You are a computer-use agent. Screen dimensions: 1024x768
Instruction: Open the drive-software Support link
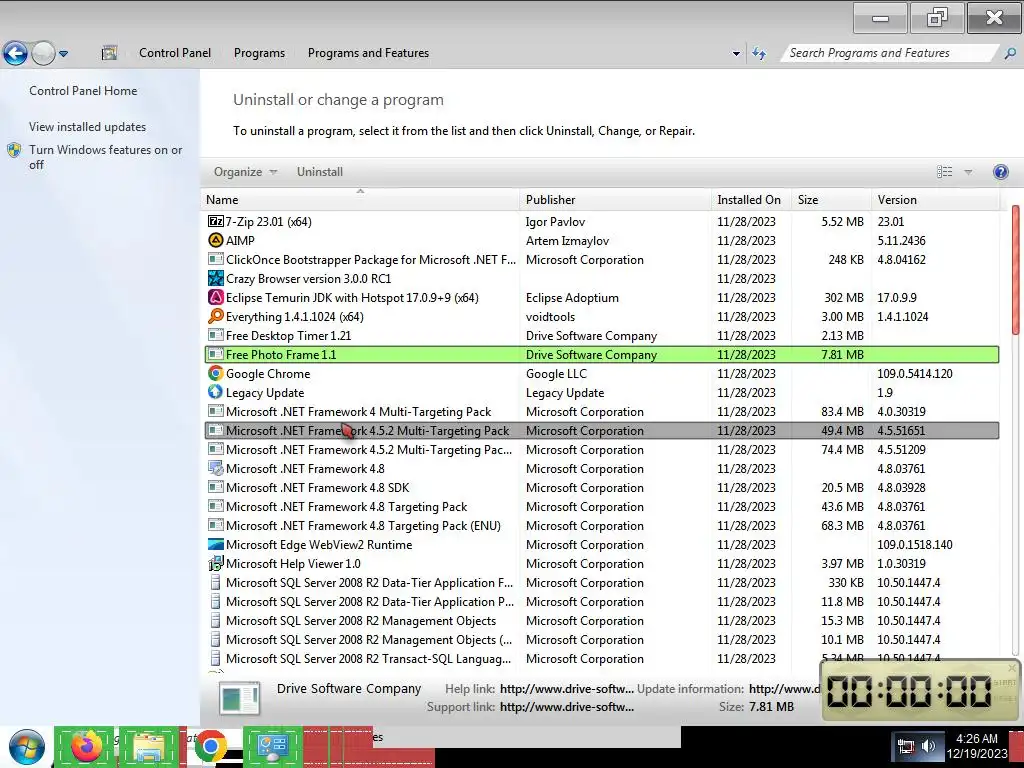coord(566,707)
